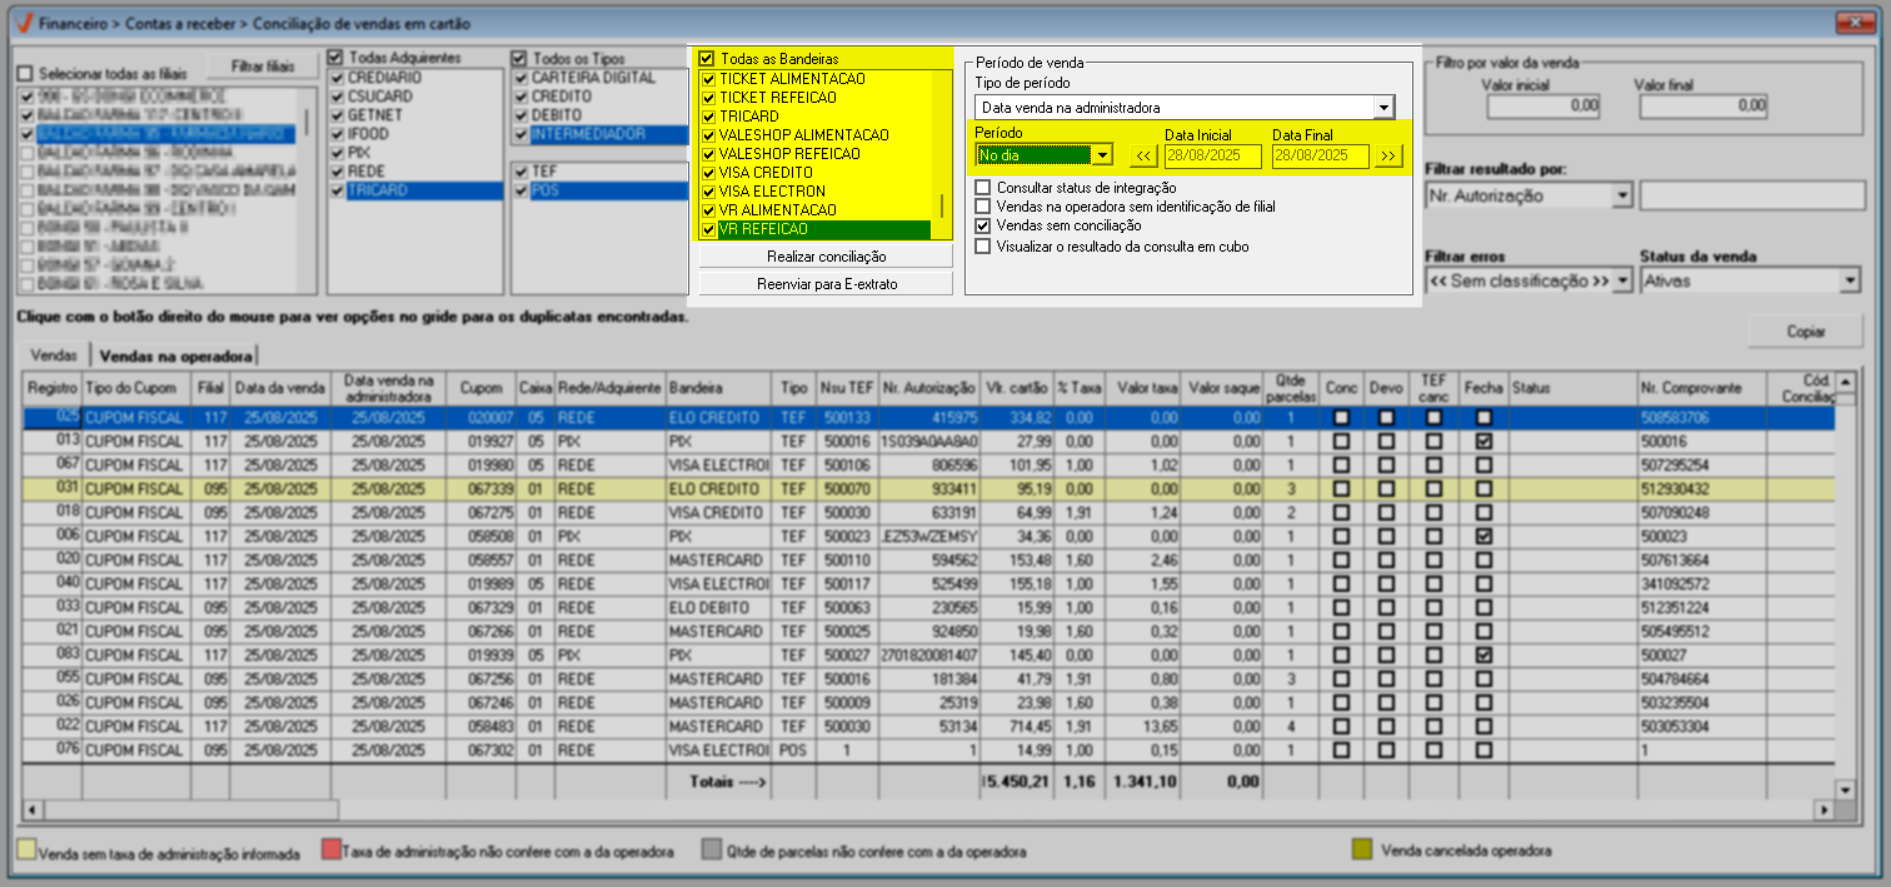Uncheck Vendas sem conciliação option

click(983, 226)
